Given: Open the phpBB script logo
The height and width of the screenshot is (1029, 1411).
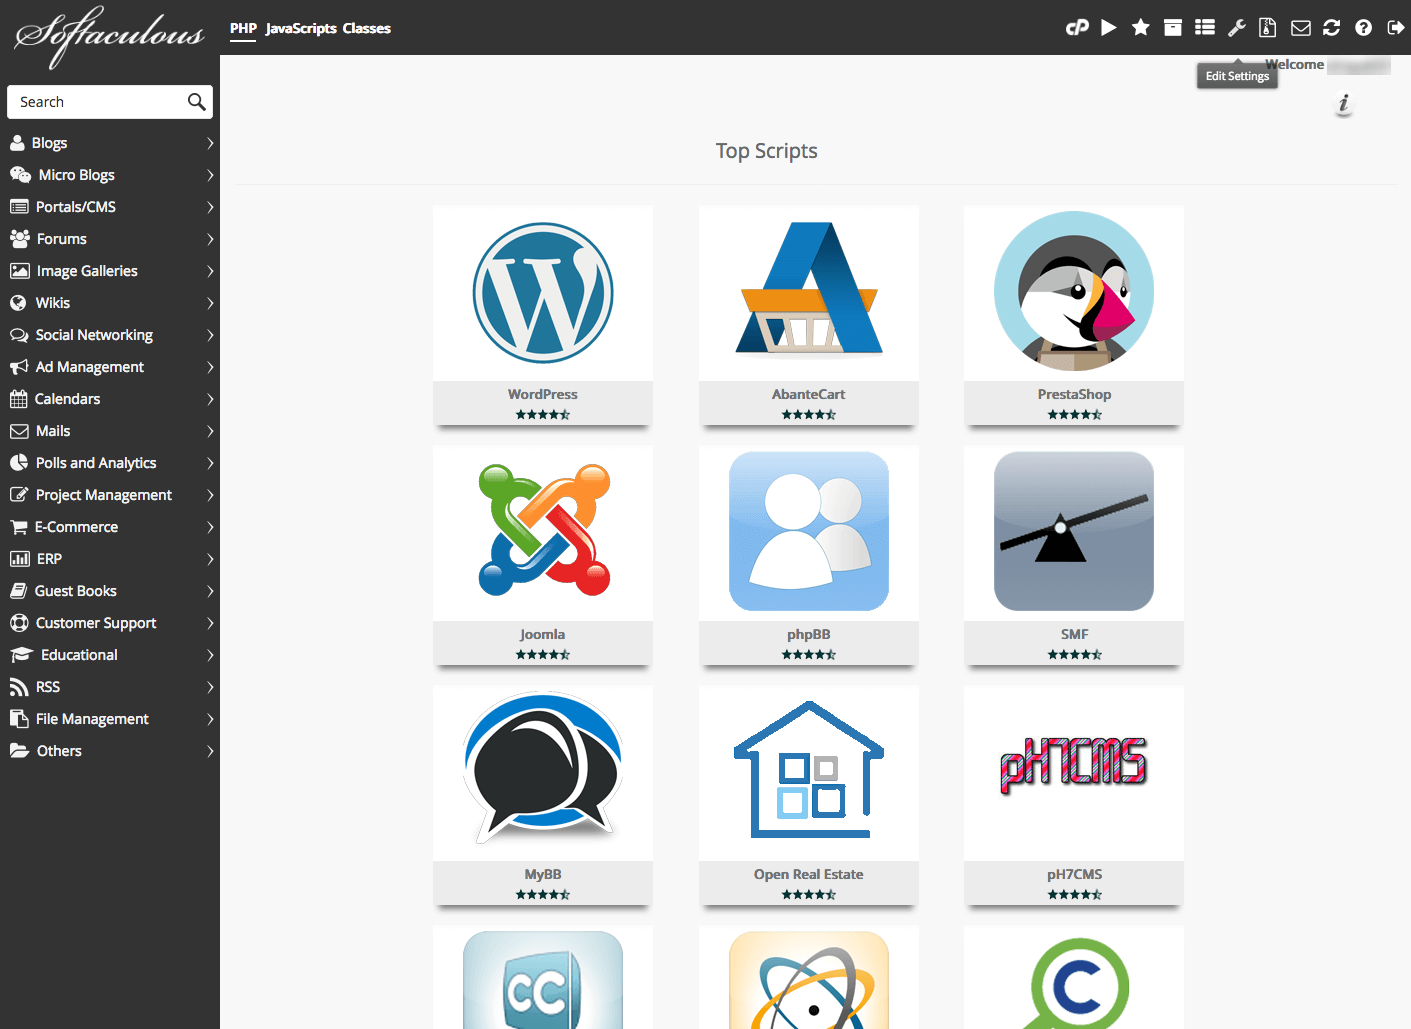Looking at the screenshot, I should click(x=809, y=531).
